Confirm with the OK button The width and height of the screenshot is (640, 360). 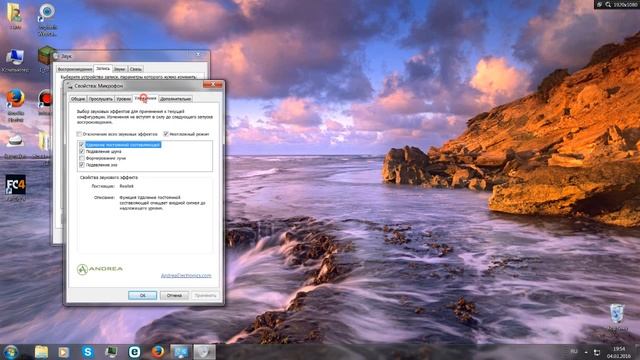click(x=142, y=295)
